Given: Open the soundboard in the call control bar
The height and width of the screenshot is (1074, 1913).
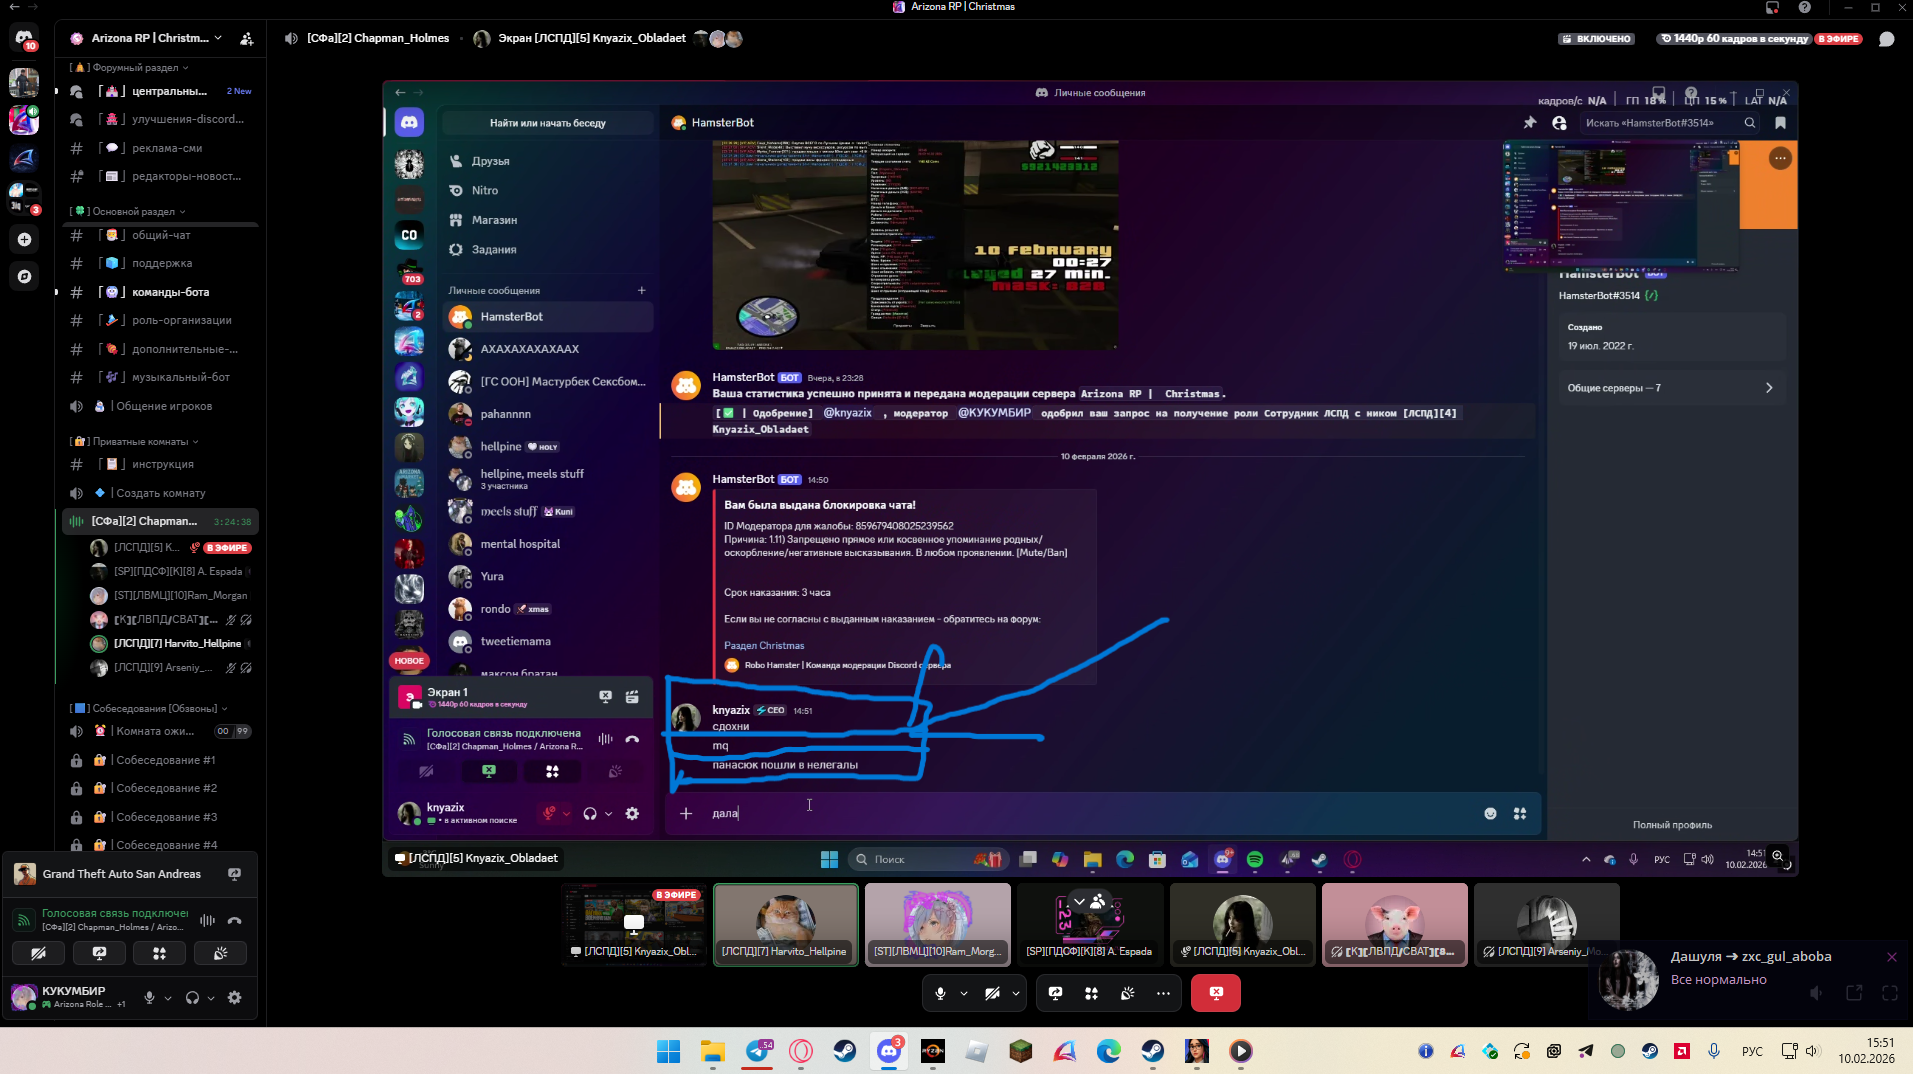Looking at the screenshot, I should click(x=1127, y=993).
